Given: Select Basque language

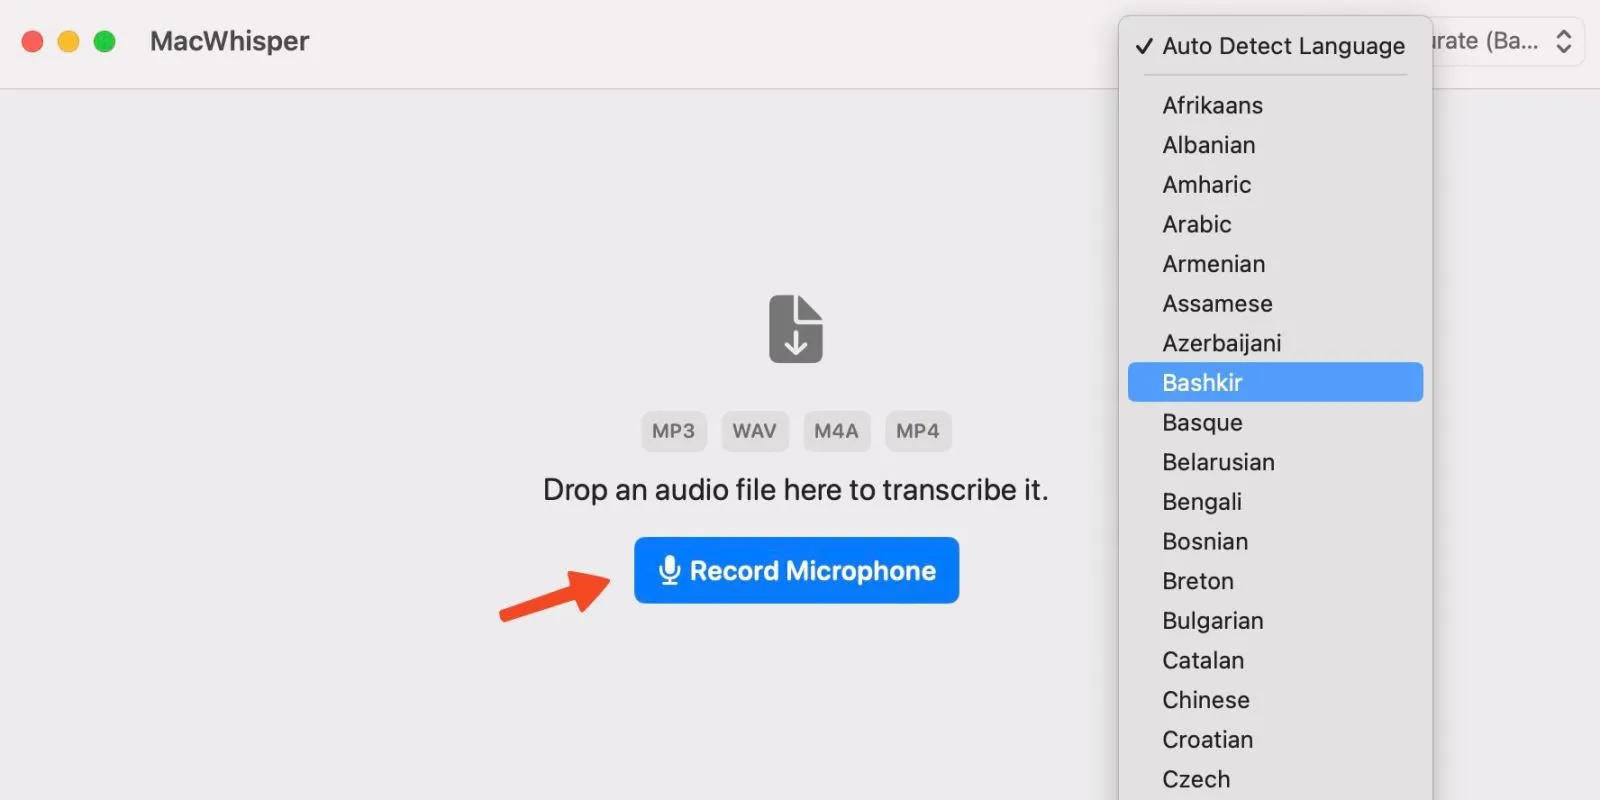Looking at the screenshot, I should pos(1275,422).
